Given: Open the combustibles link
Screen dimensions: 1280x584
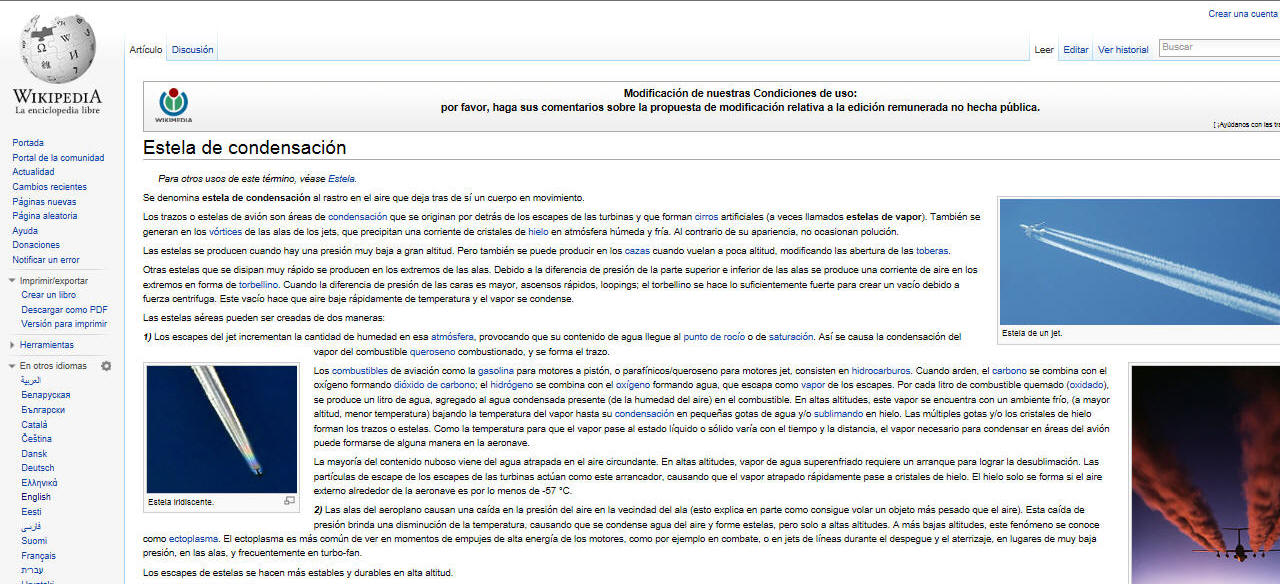Looking at the screenshot, I should [359, 371].
